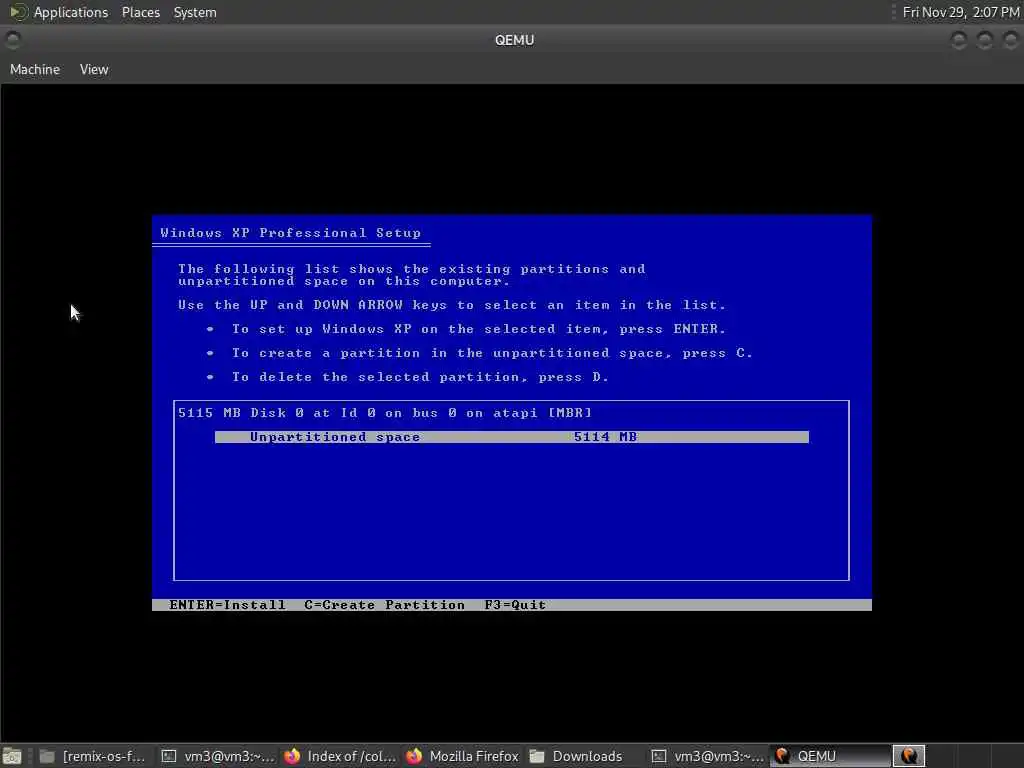The image size is (1024, 768).
Task: Switch to the first vm3@vm3 terminal window
Action: (x=218, y=756)
